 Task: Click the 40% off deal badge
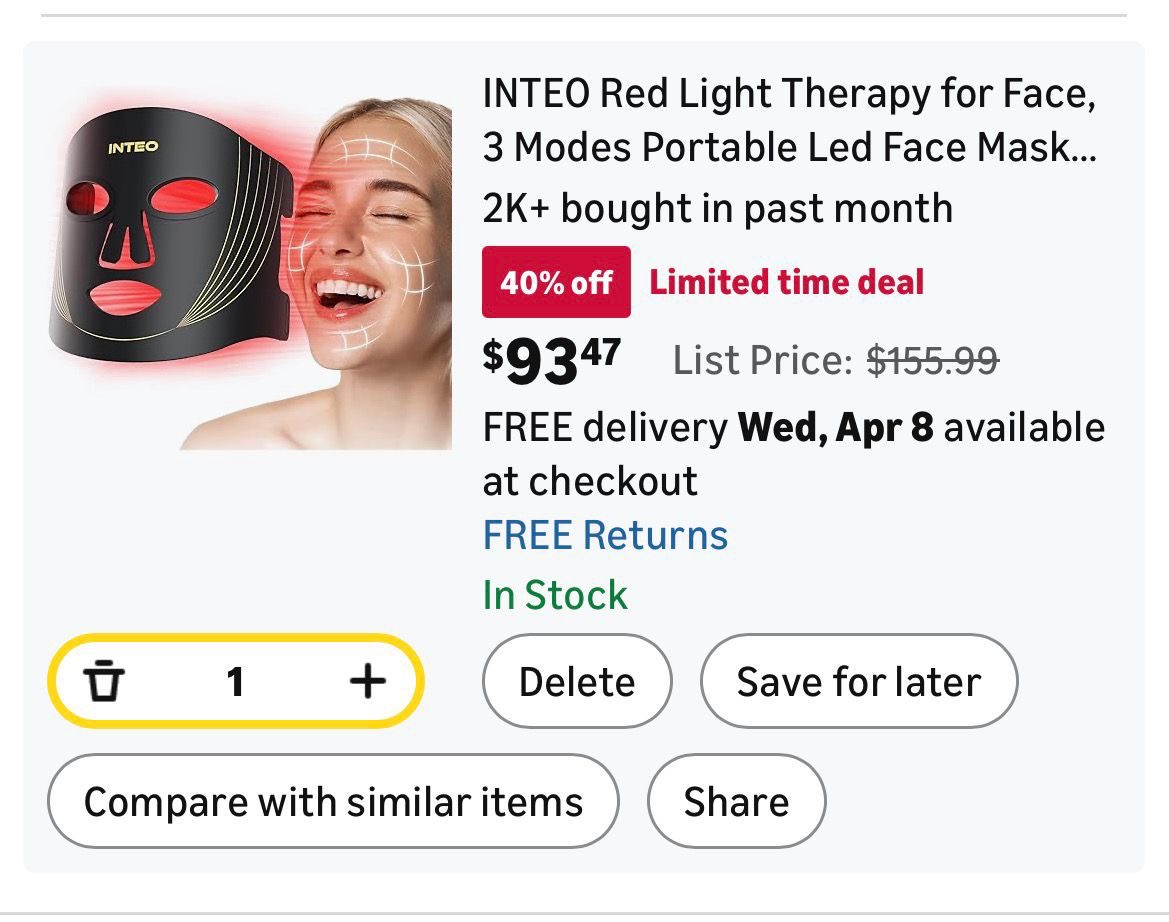point(556,282)
